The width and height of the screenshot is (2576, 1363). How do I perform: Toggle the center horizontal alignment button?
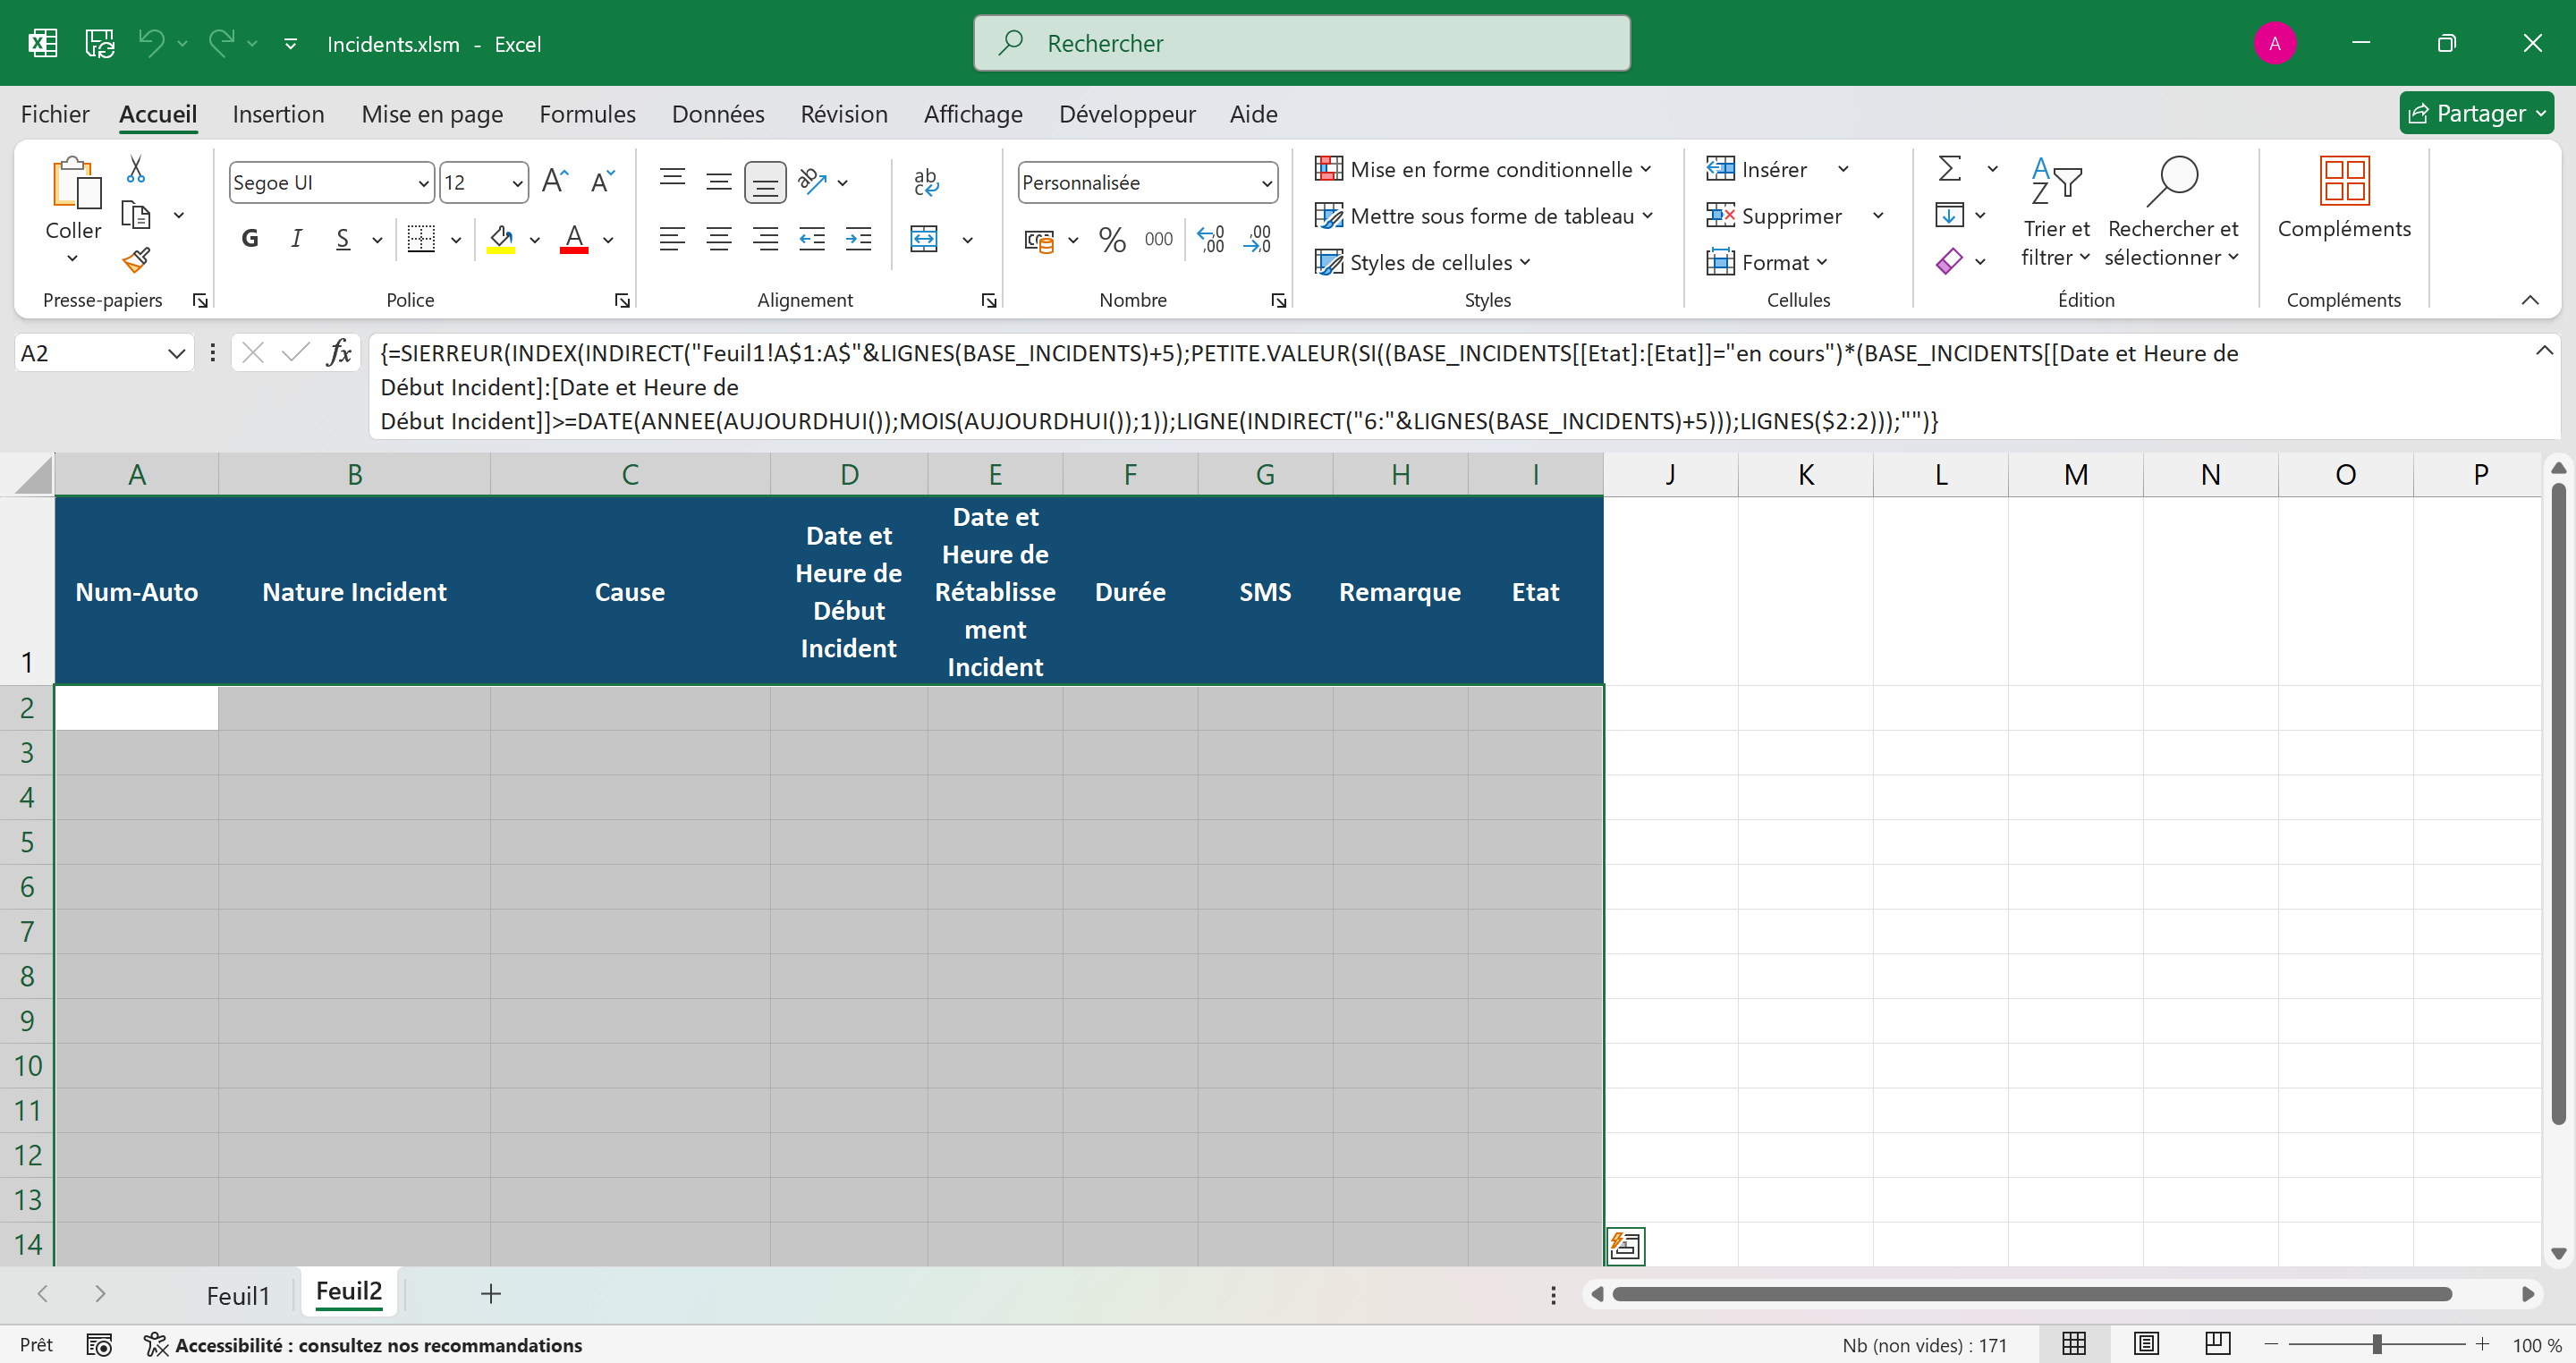718,239
